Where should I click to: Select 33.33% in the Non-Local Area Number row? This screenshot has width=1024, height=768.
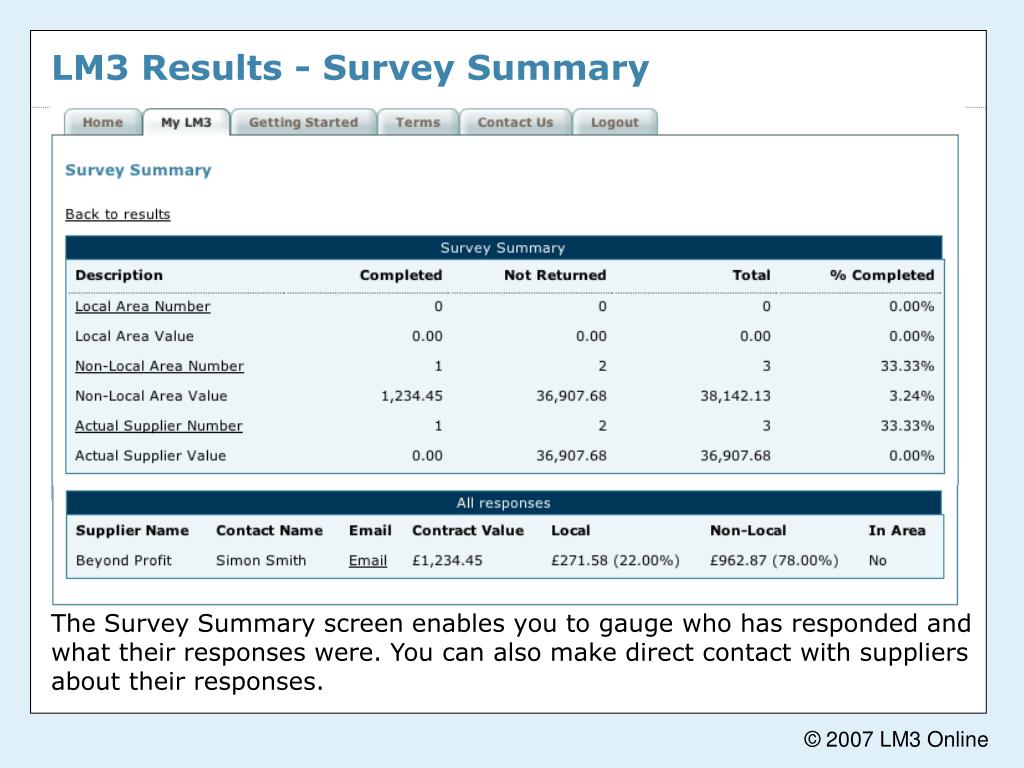907,366
